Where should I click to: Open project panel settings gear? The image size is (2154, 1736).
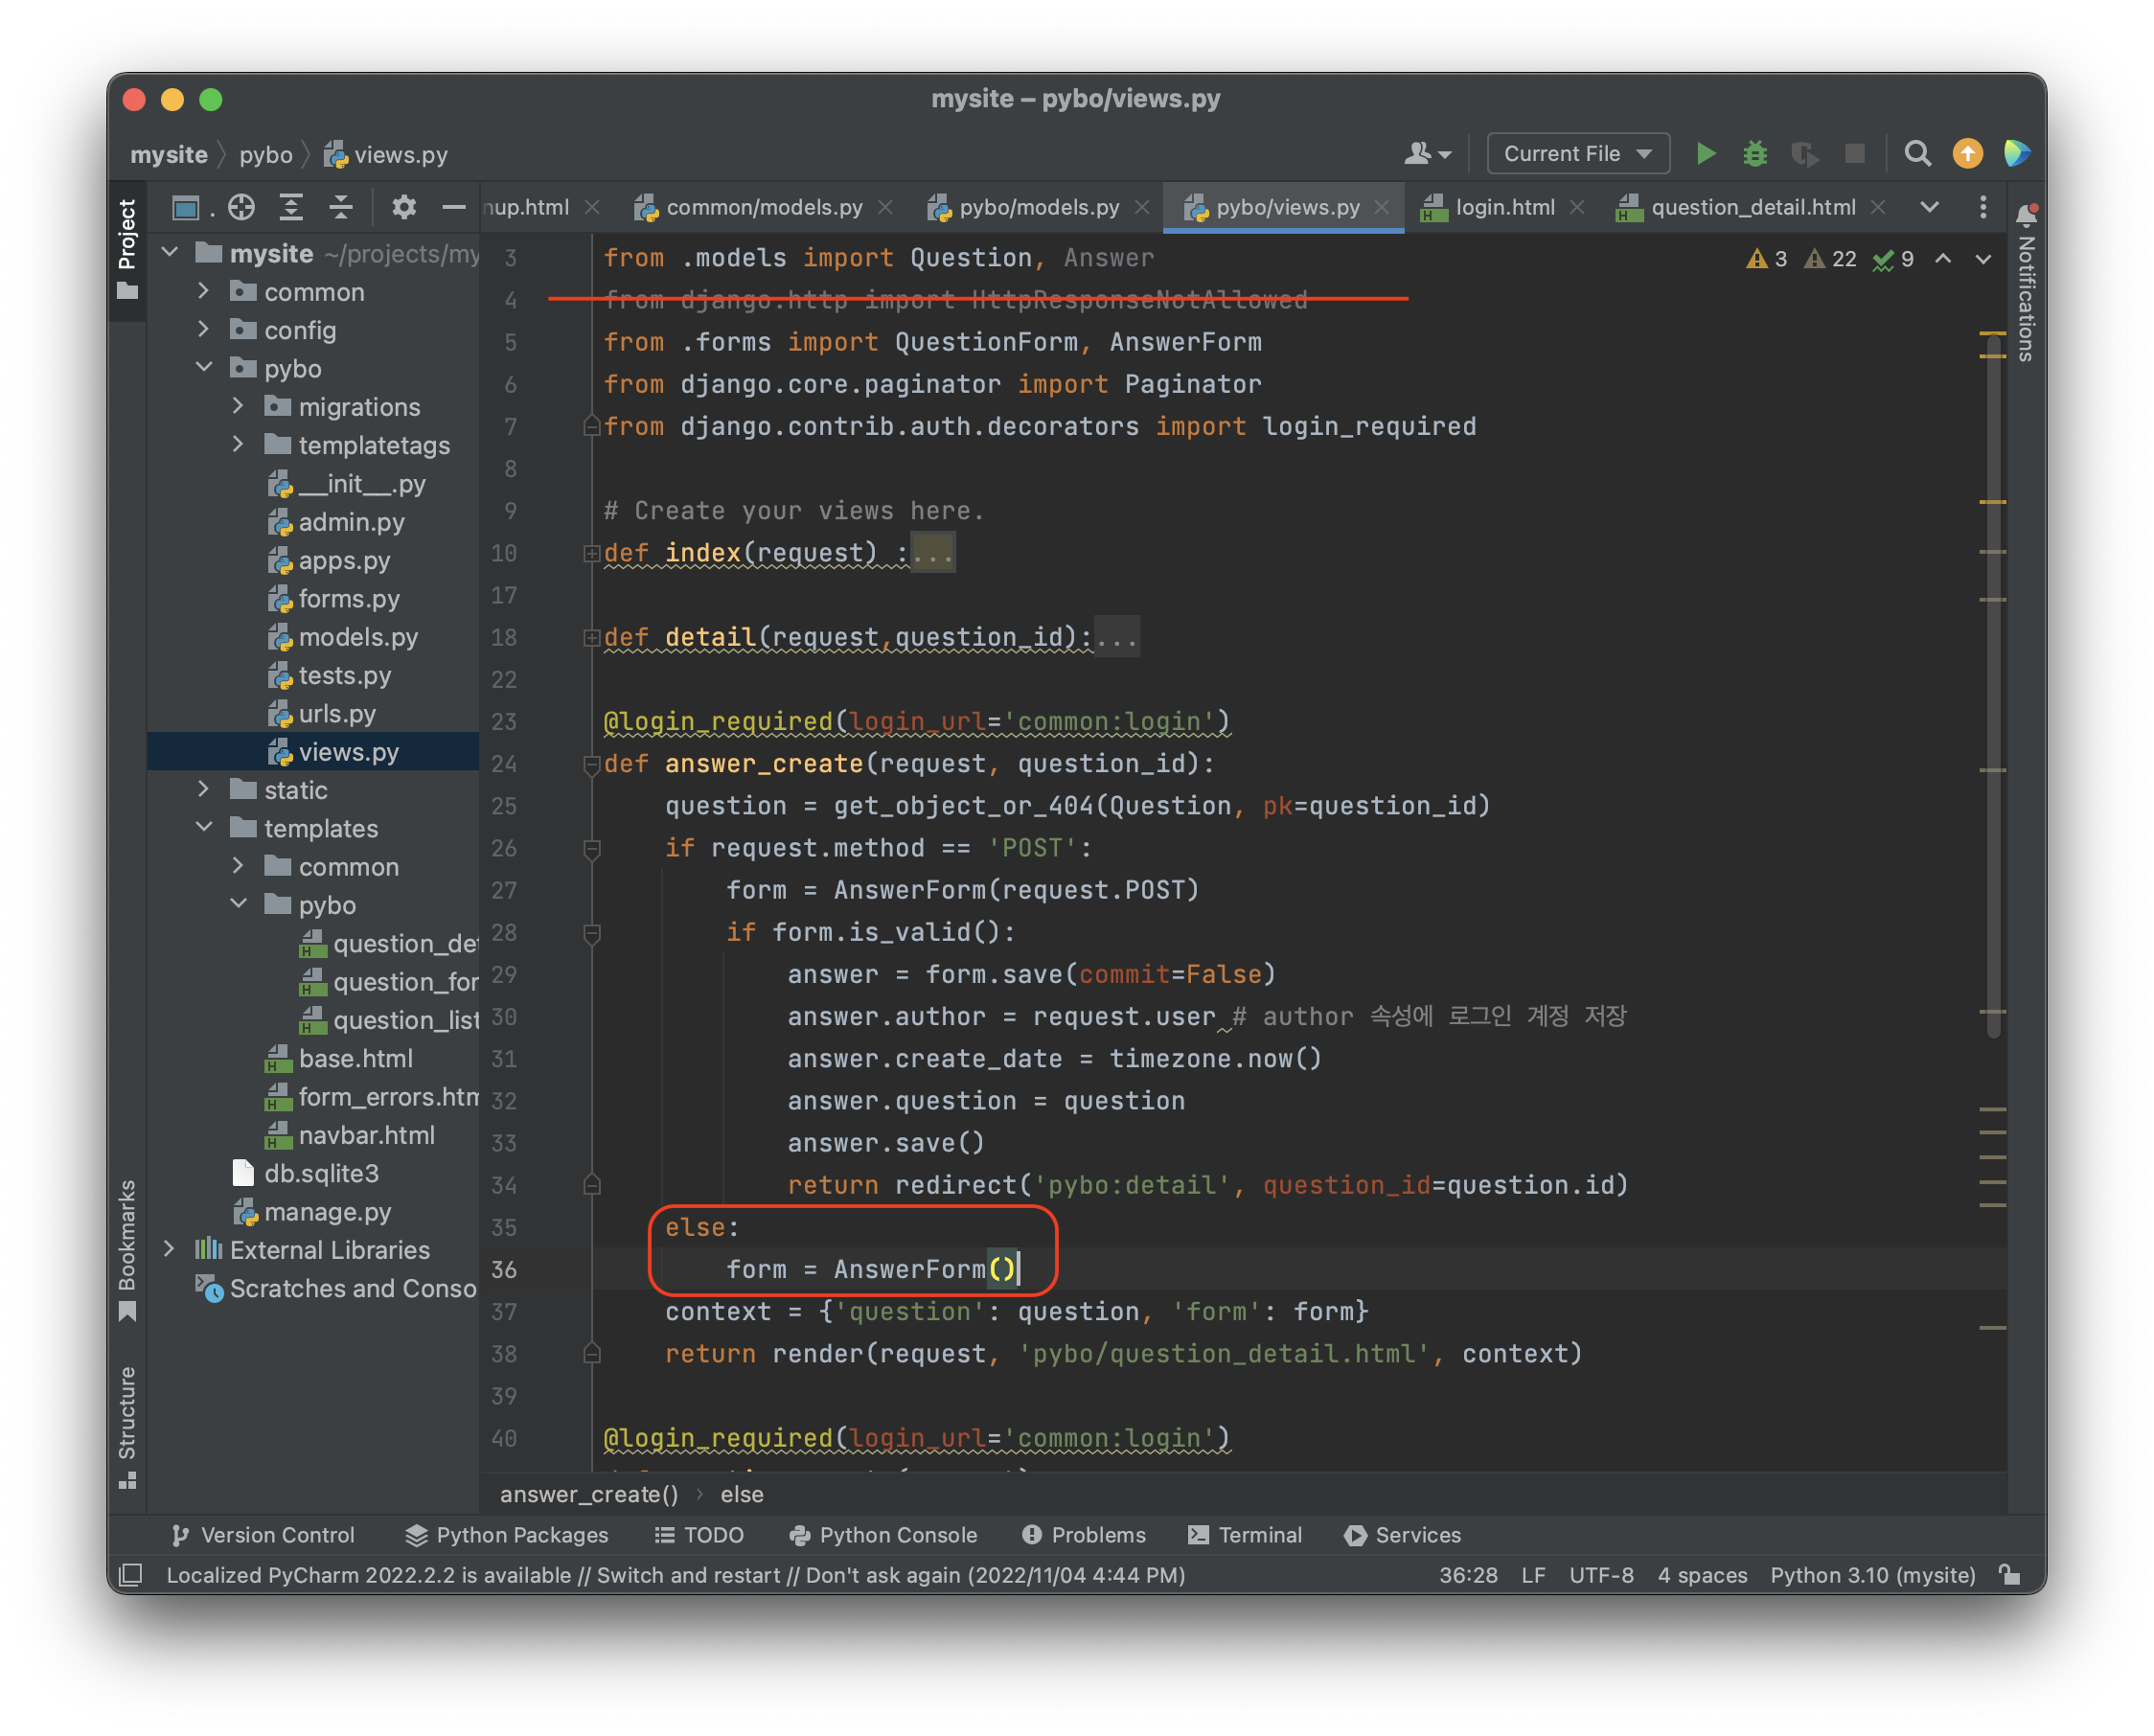coord(403,207)
